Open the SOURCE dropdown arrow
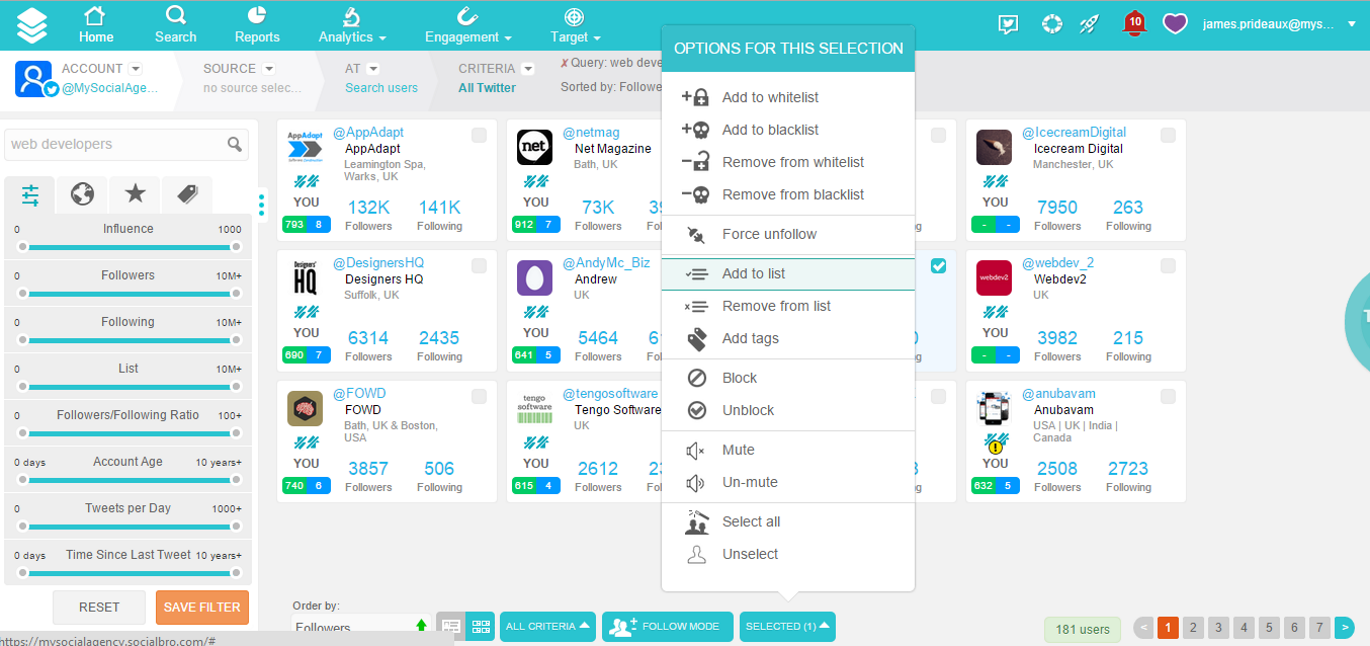The image size is (1370, 646). (x=269, y=69)
